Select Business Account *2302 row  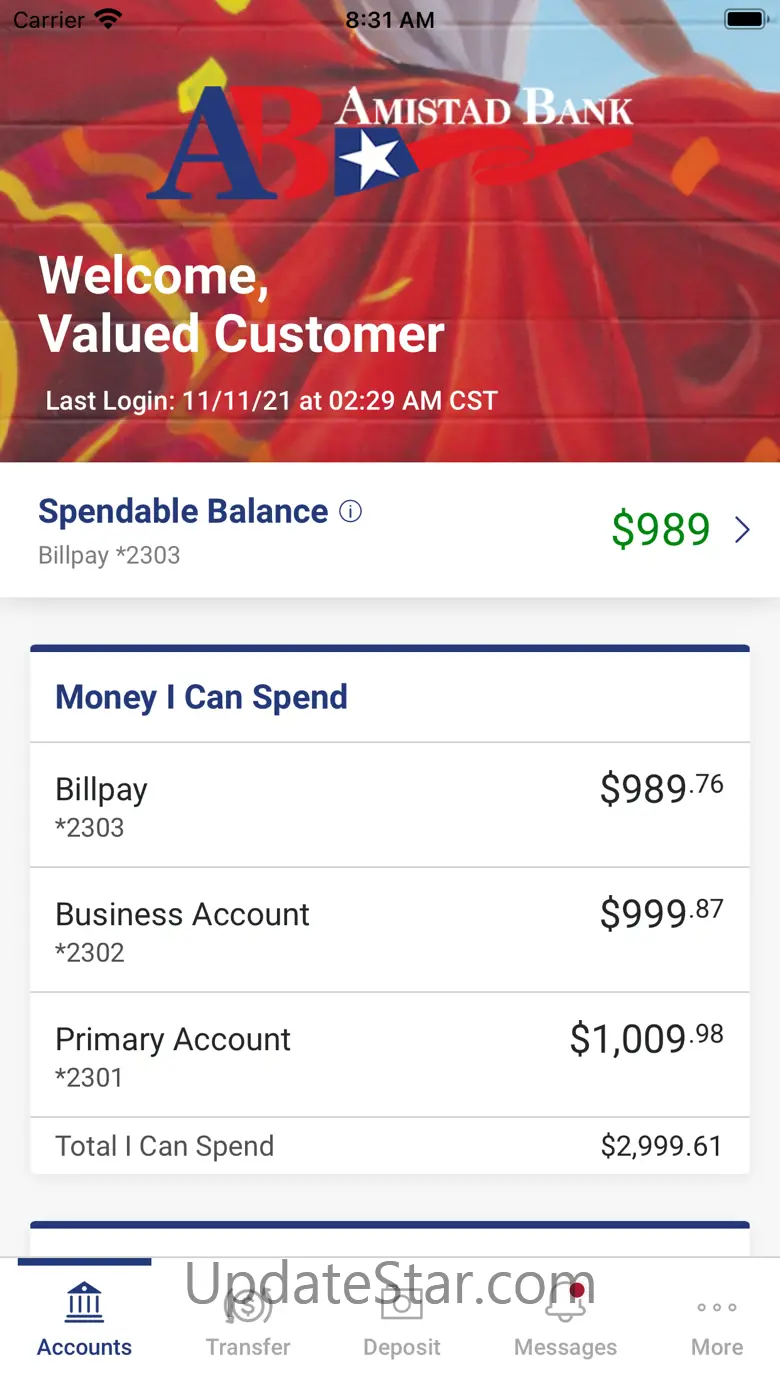click(390, 930)
